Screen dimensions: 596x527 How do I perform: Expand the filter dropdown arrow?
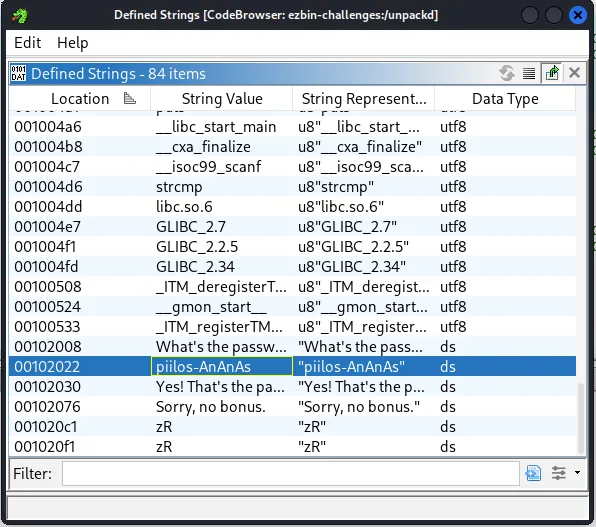[x=577, y=473]
